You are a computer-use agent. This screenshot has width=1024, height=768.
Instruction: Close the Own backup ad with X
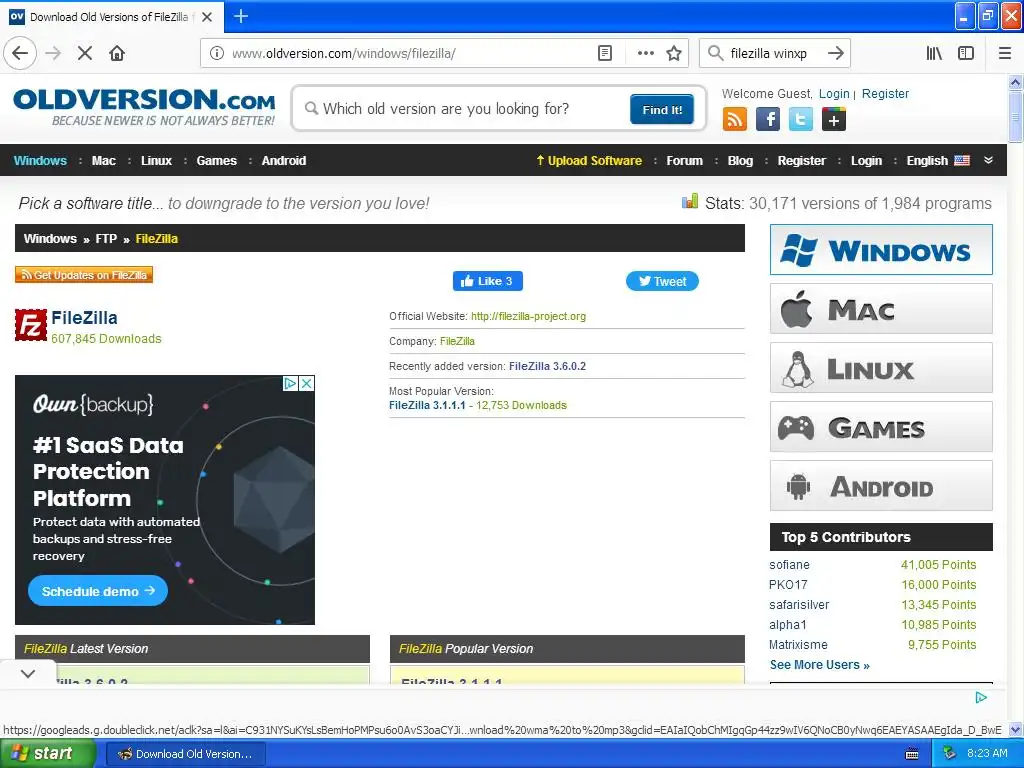306,383
